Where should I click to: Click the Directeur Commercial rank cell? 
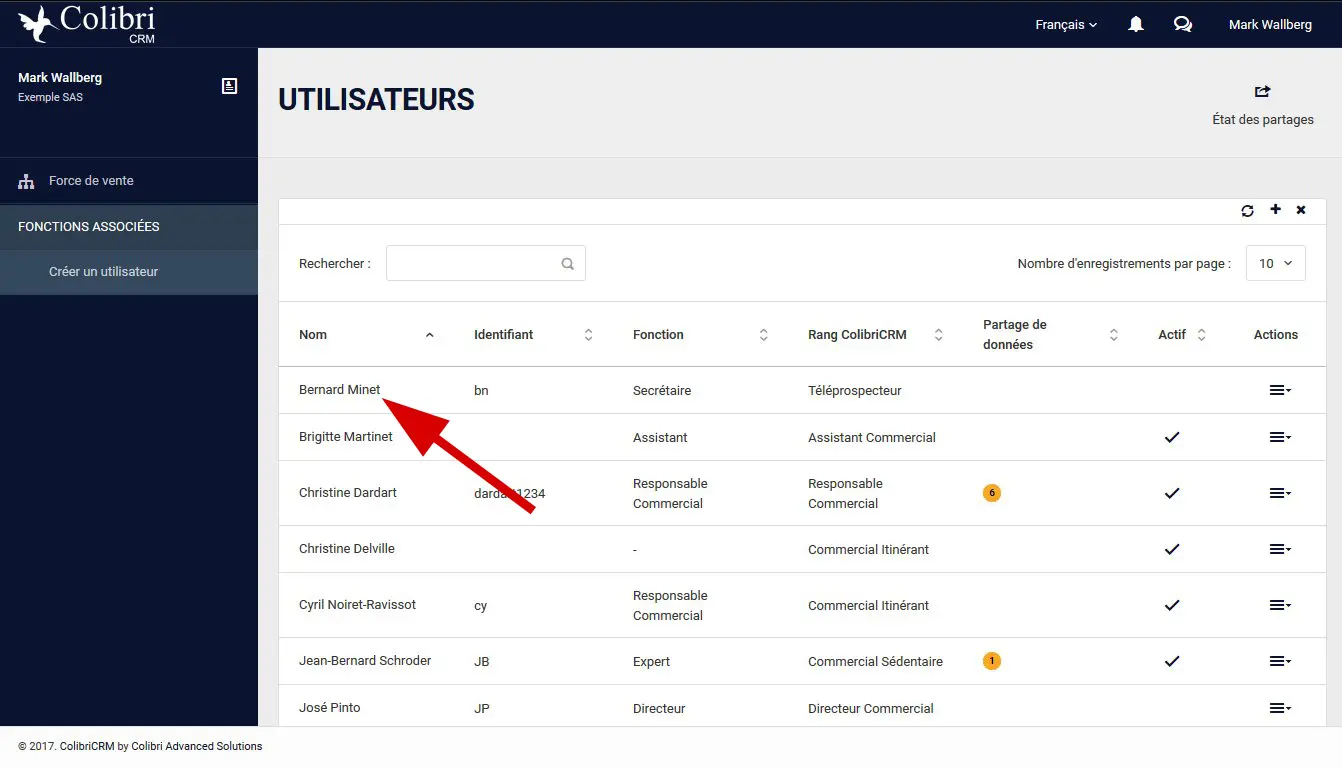(x=871, y=709)
